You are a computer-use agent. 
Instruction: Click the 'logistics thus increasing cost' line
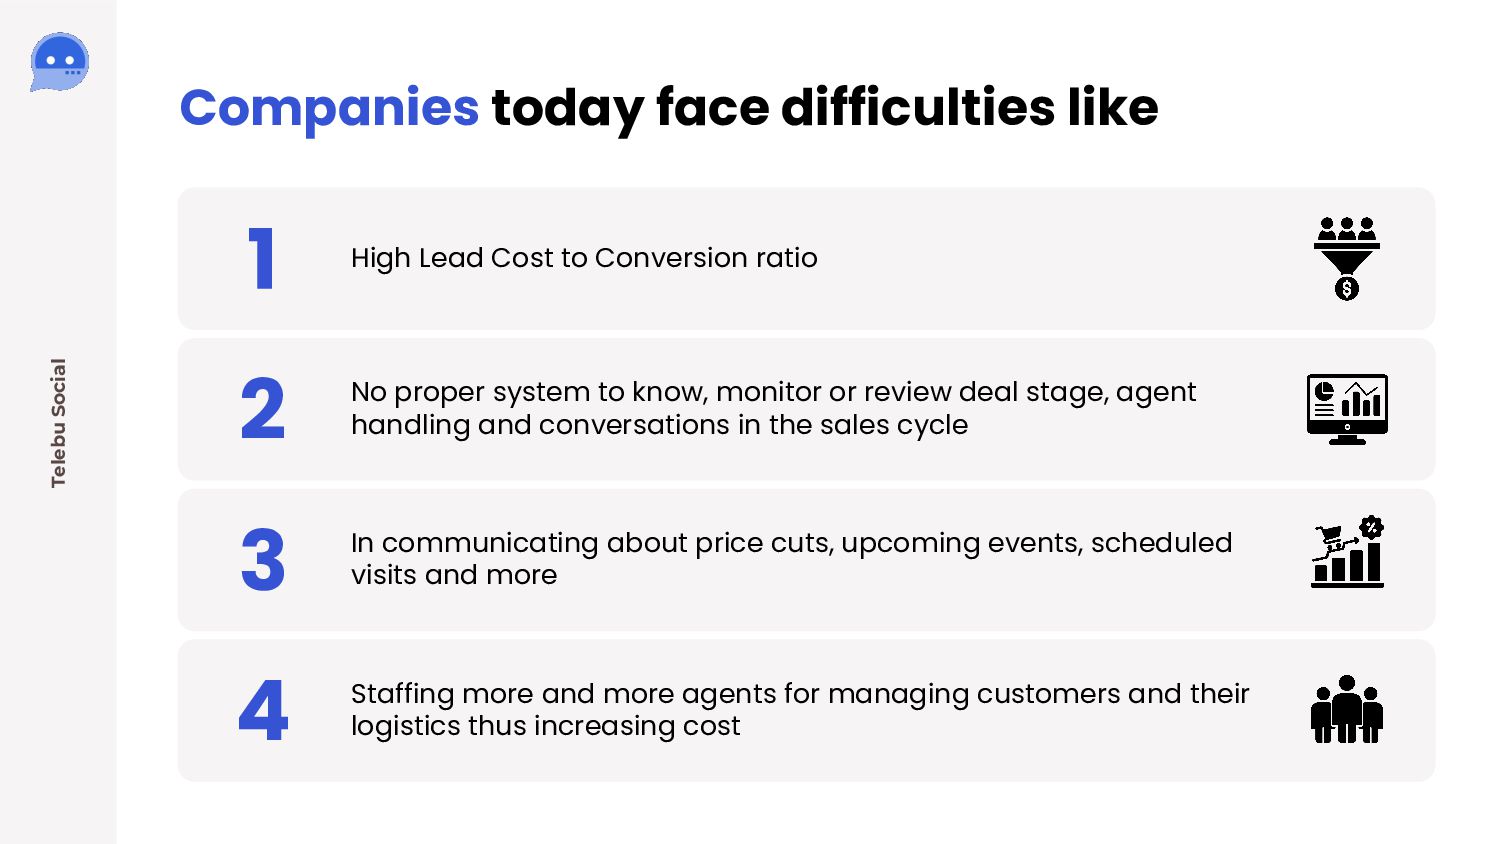[x=546, y=726]
